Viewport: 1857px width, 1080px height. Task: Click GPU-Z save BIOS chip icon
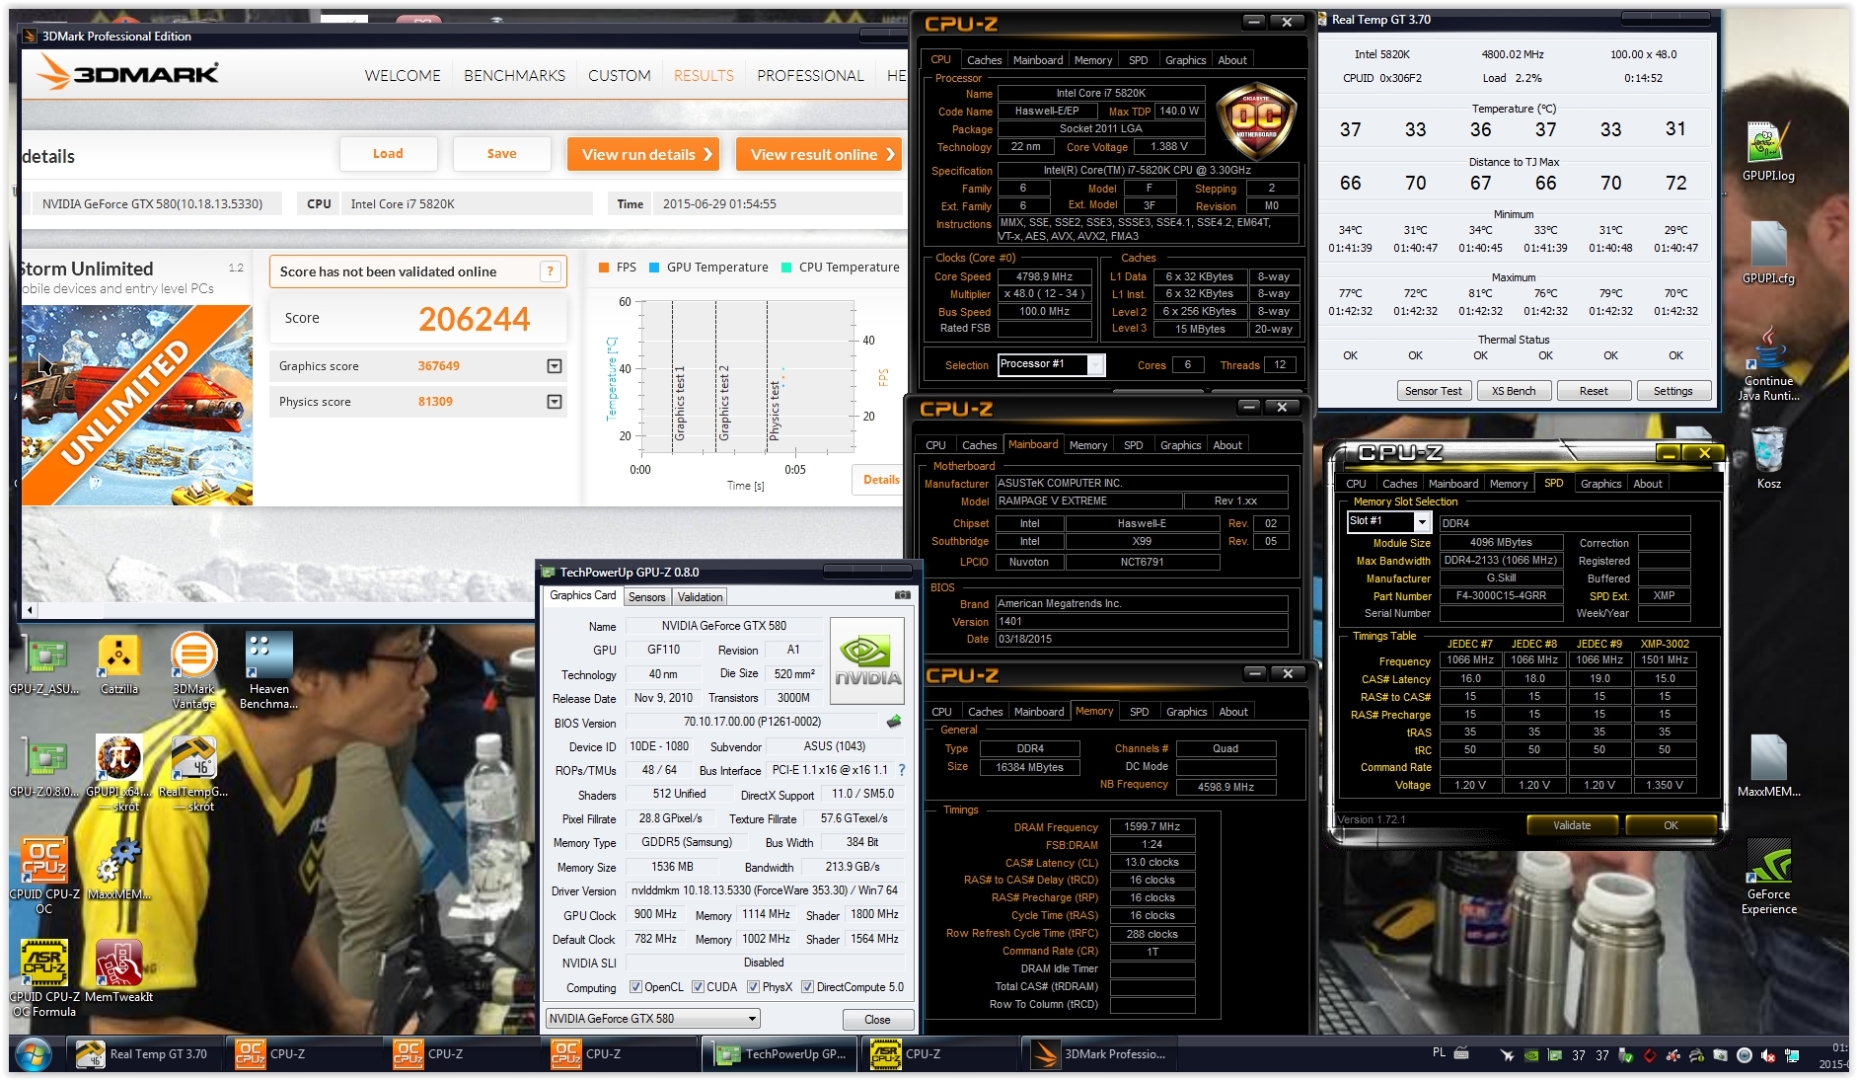(x=894, y=721)
